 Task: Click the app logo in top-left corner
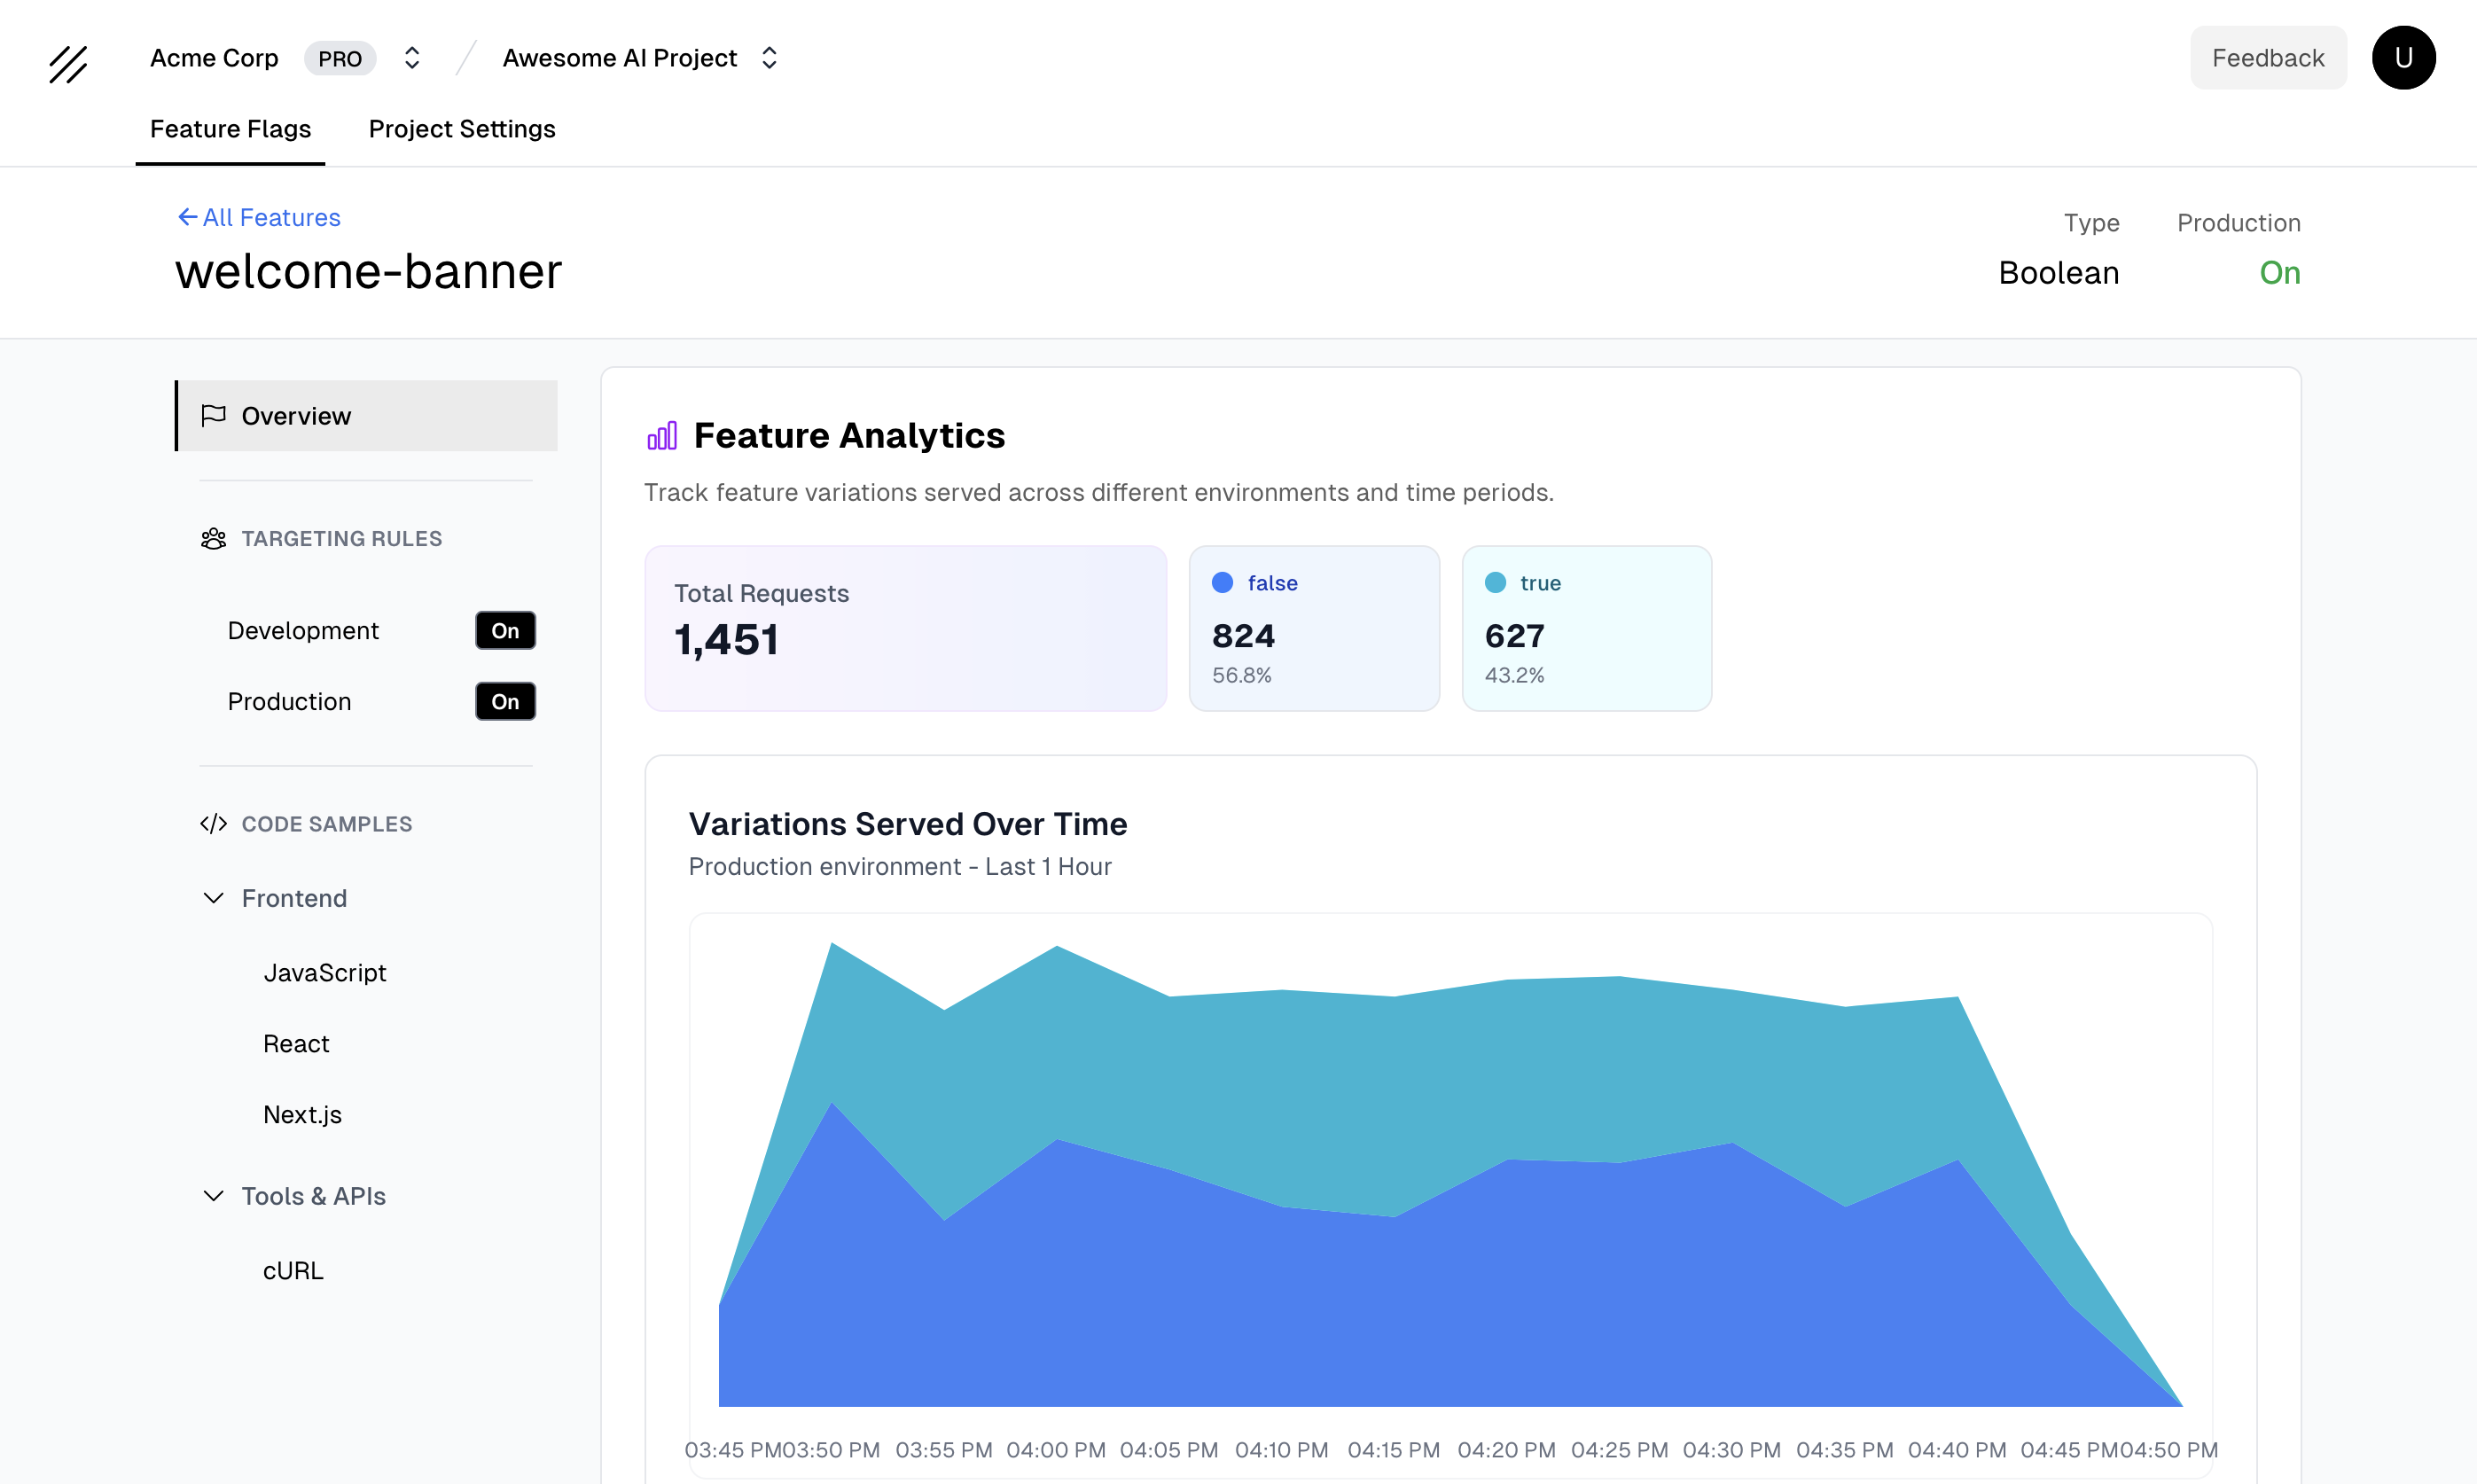[x=68, y=64]
